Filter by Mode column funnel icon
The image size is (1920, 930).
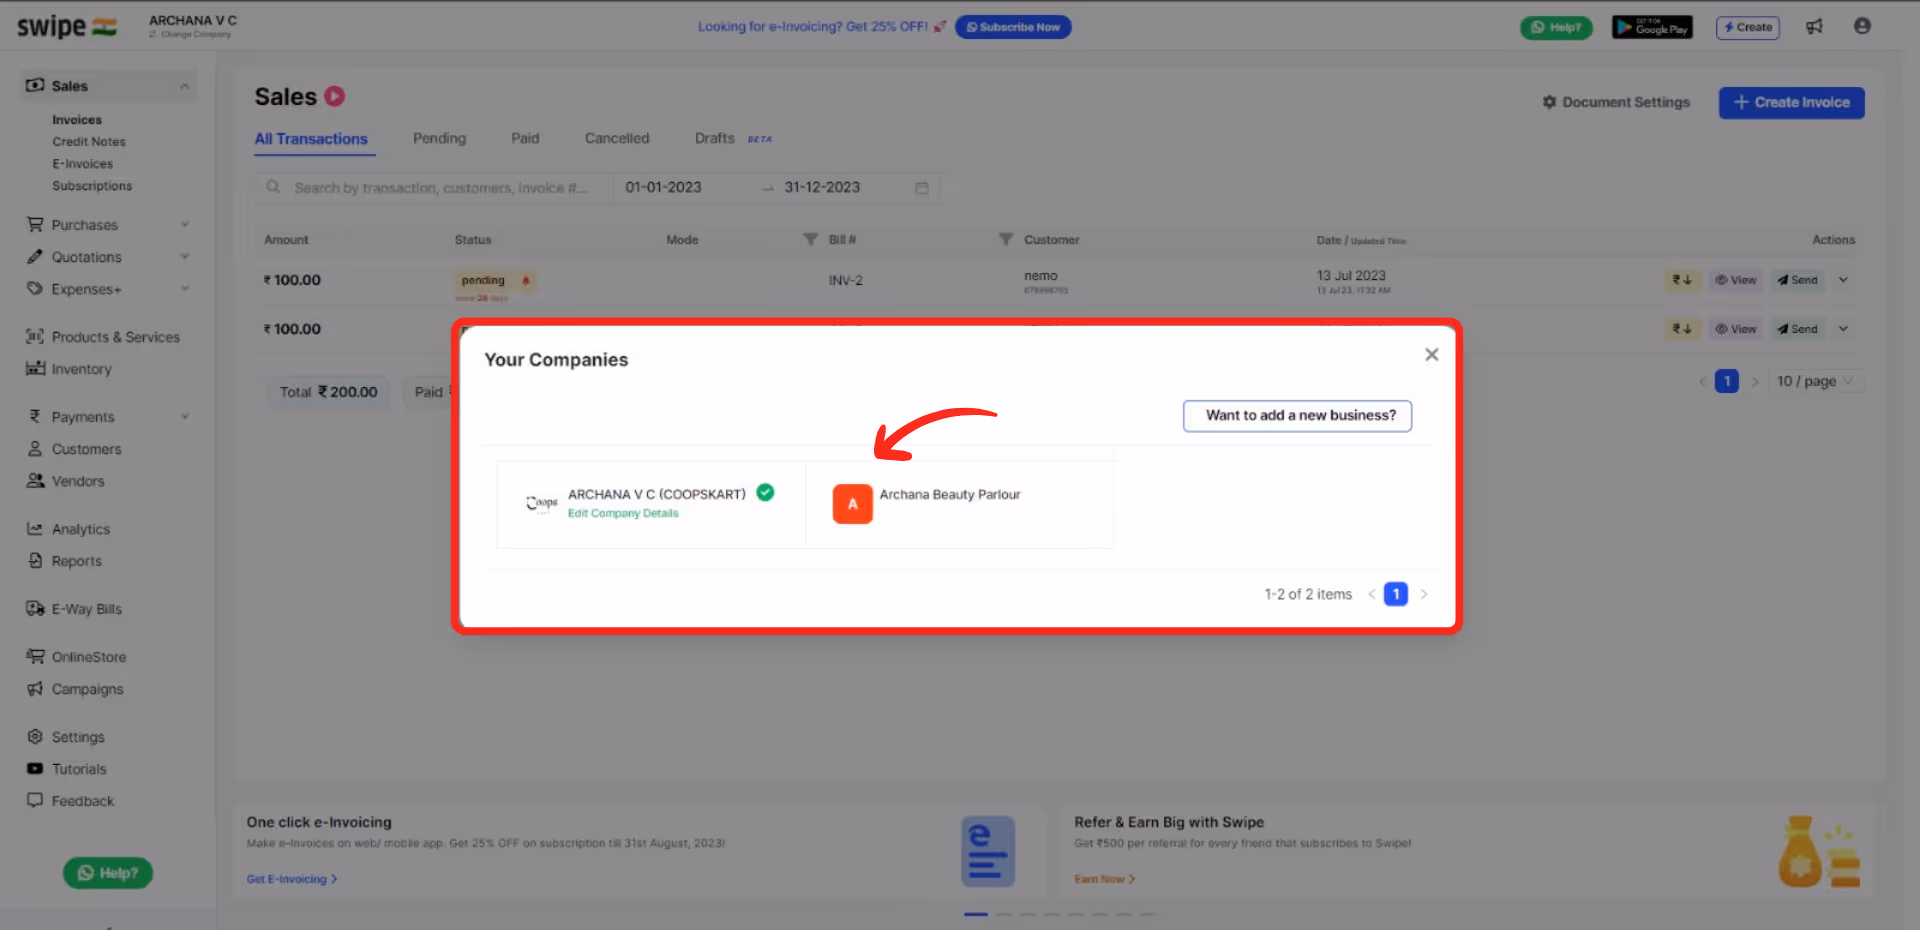[810, 239]
